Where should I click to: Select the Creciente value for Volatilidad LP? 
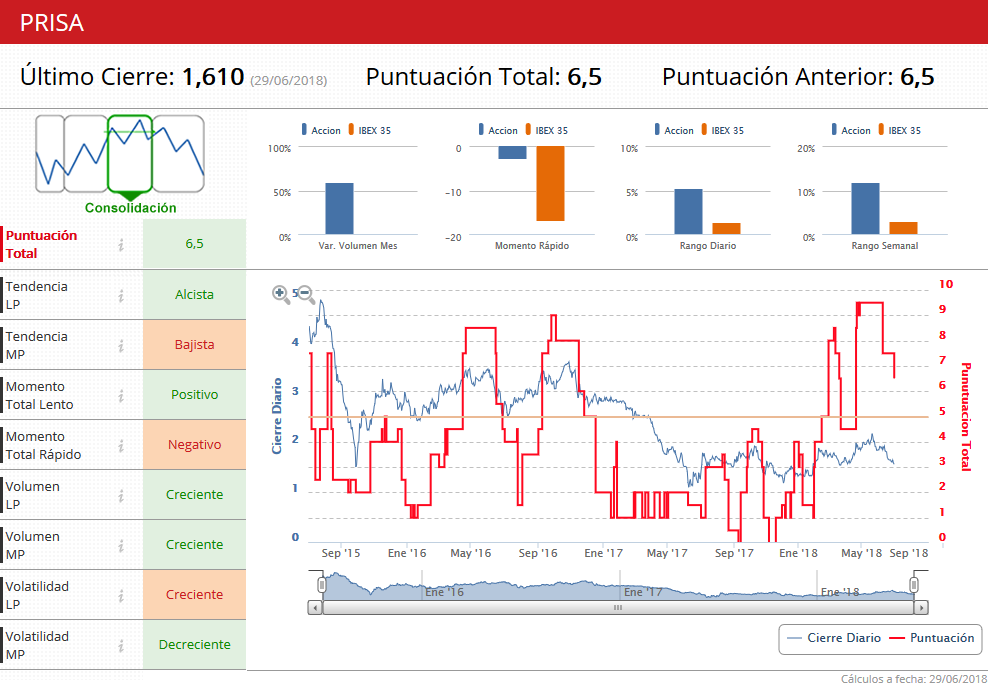click(194, 594)
